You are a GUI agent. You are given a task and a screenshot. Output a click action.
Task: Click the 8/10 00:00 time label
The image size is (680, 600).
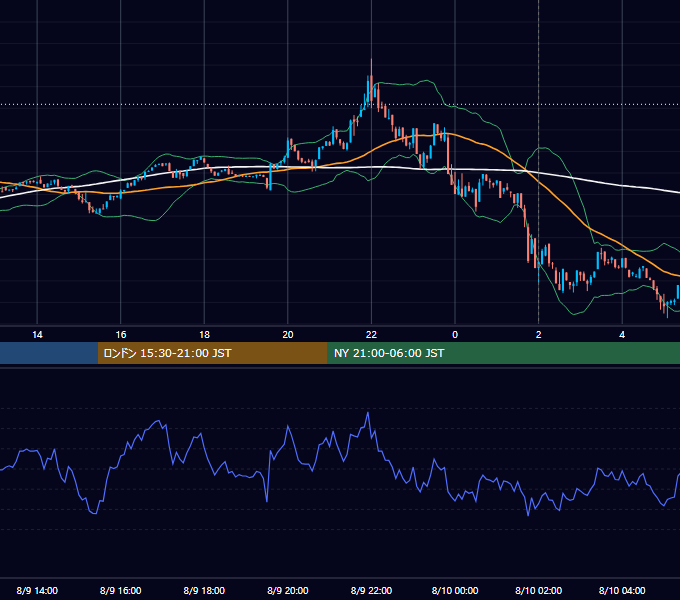455,590
